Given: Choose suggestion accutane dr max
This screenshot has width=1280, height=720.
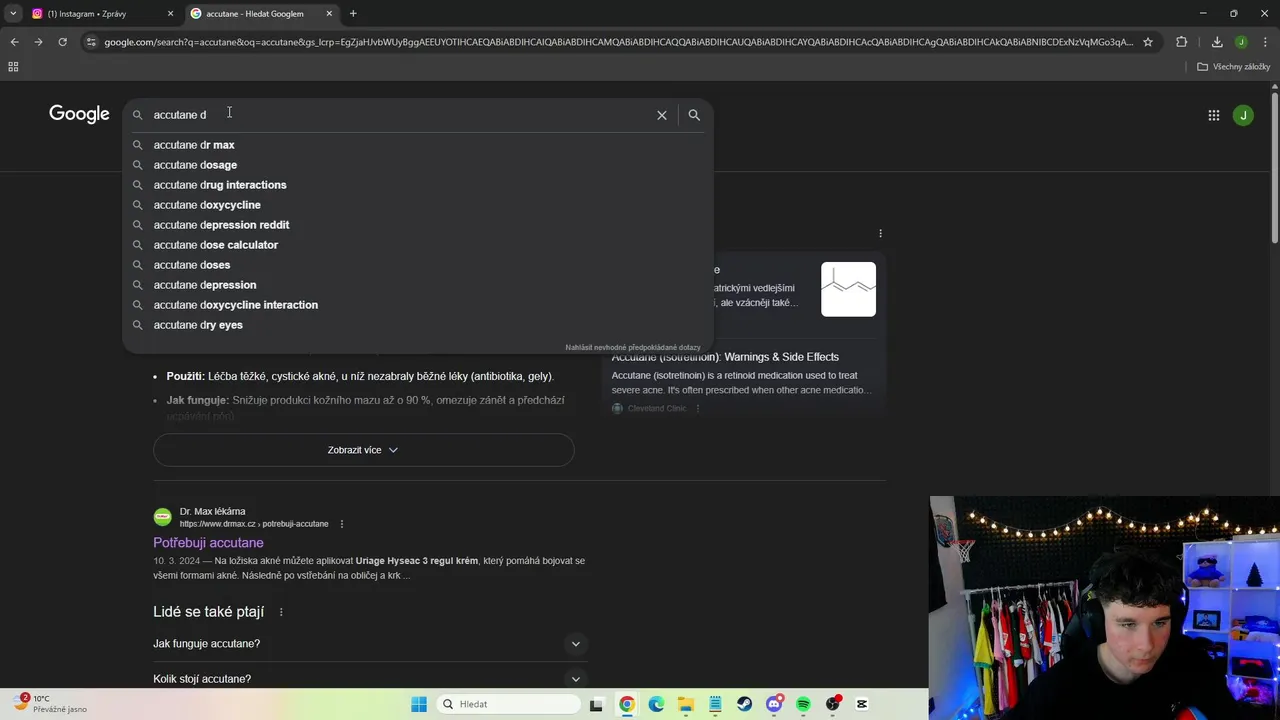Looking at the screenshot, I should point(194,145).
